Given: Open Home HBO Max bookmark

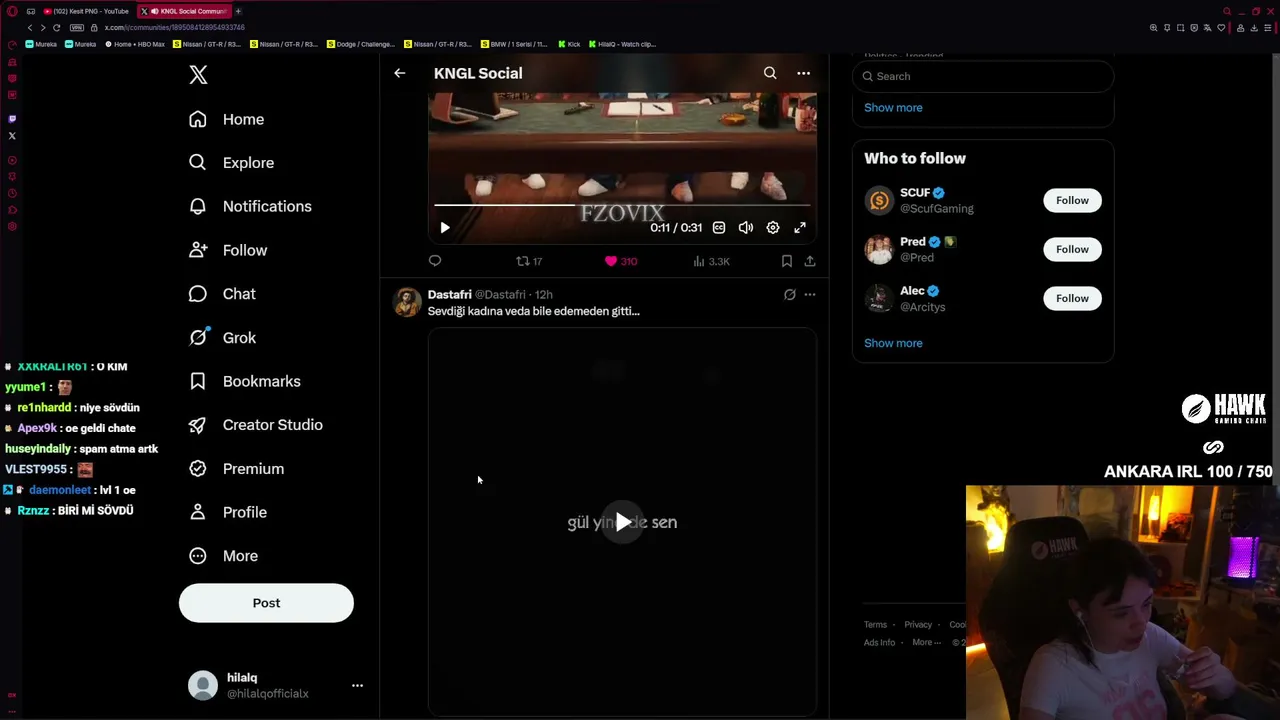Looking at the screenshot, I should click(x=135, y=44).
